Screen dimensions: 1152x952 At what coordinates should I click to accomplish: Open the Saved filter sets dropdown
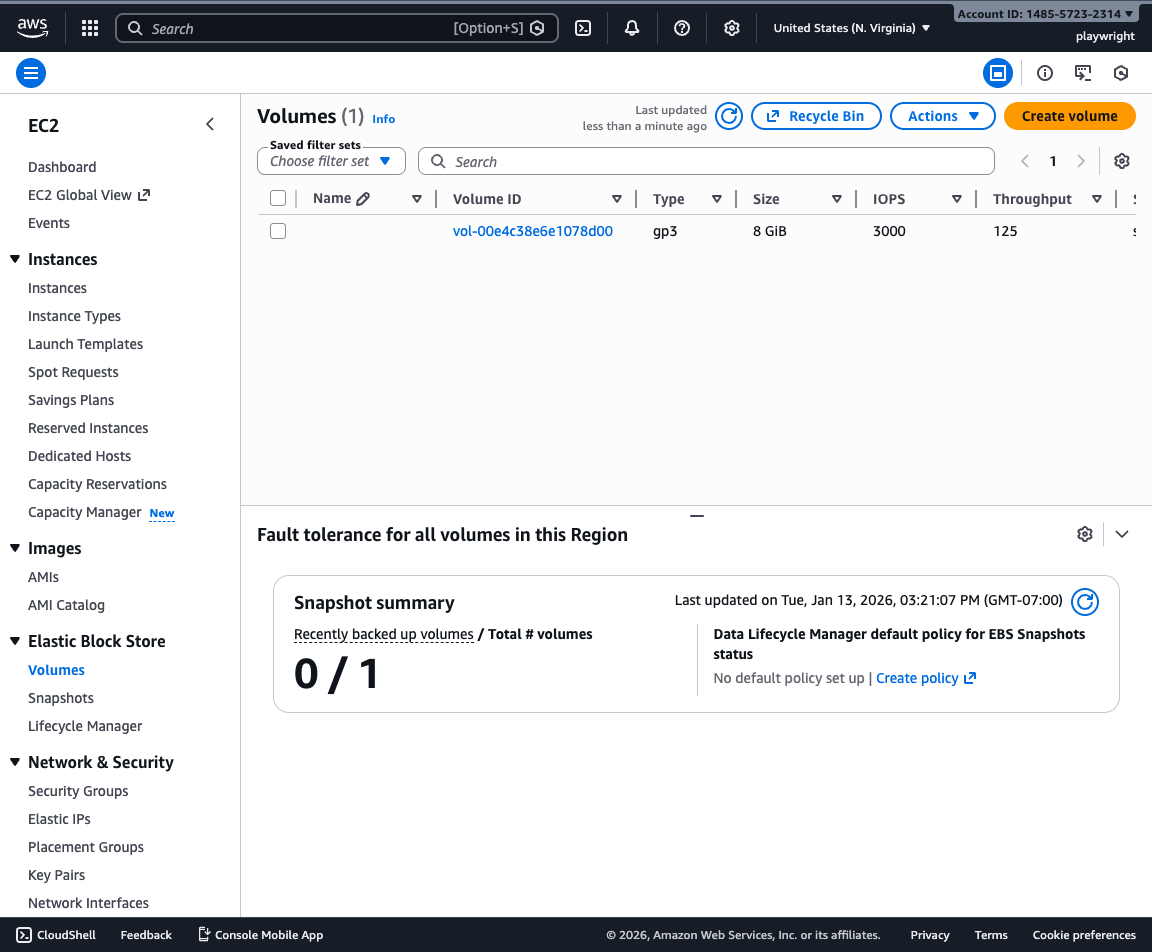(331, 161)
